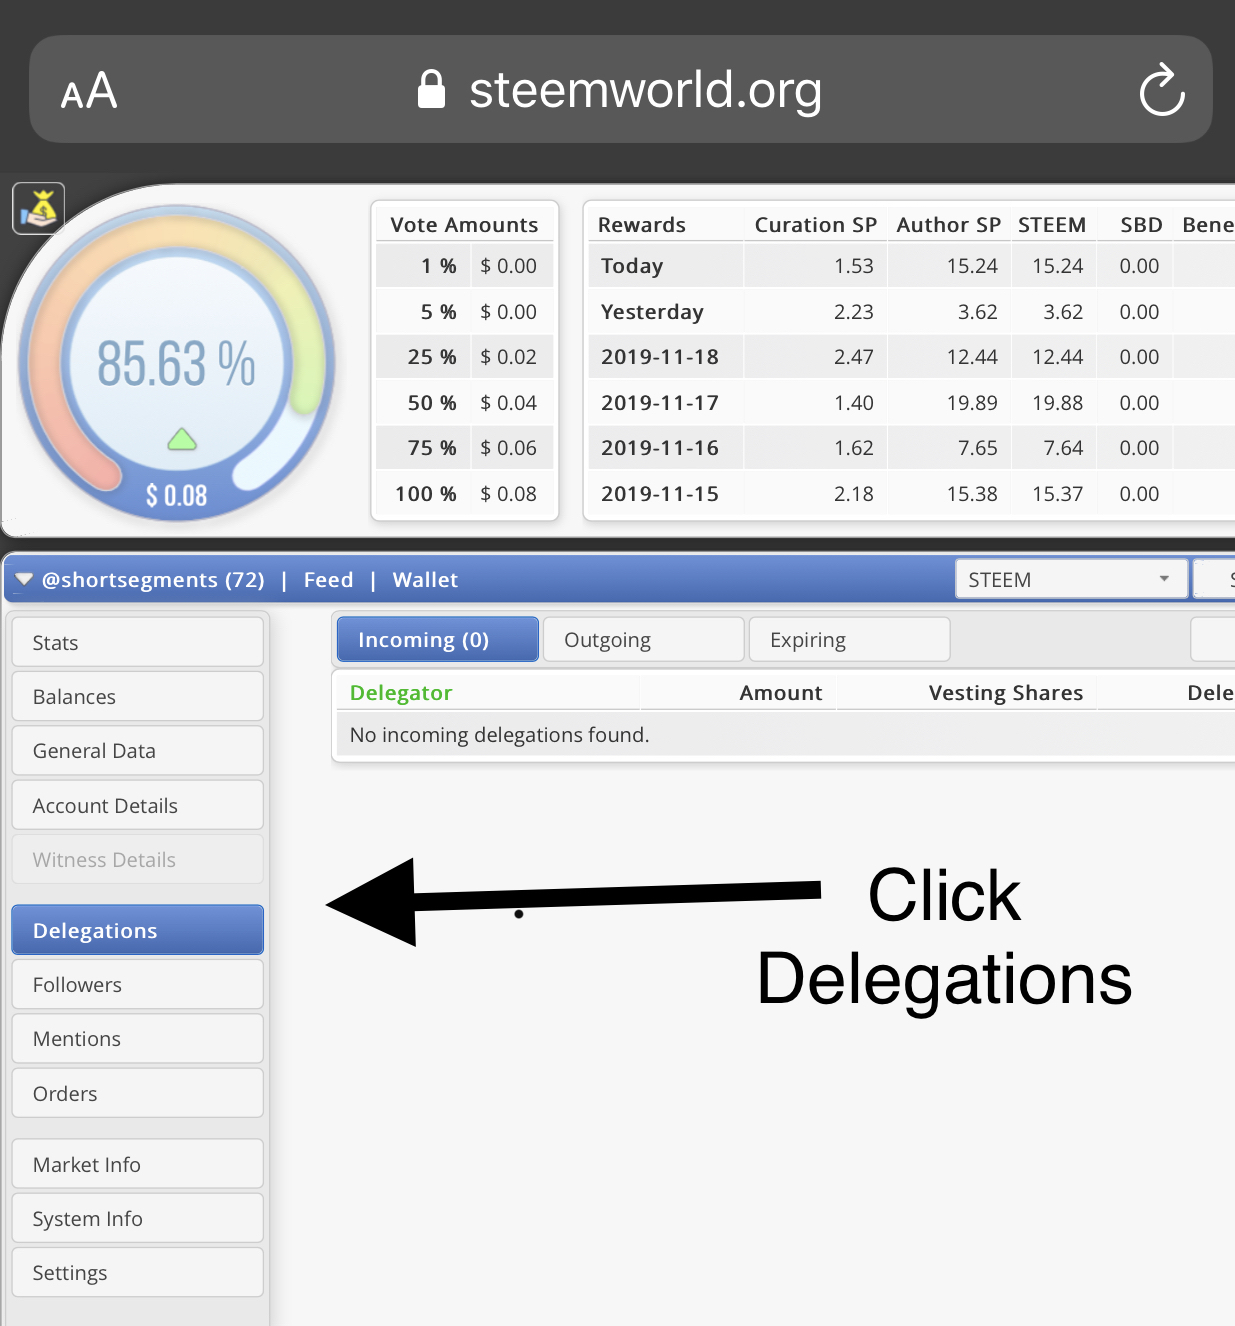
Task: Select the Witness Details item
Action: tap(138, 859)
